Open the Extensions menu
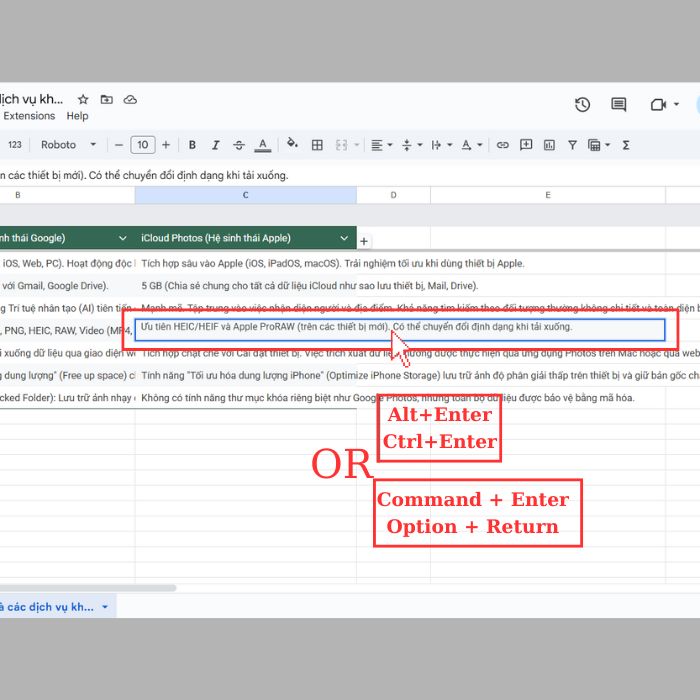Screen dimensions: 700x700 pyautogui.click(x=29, y=116)
